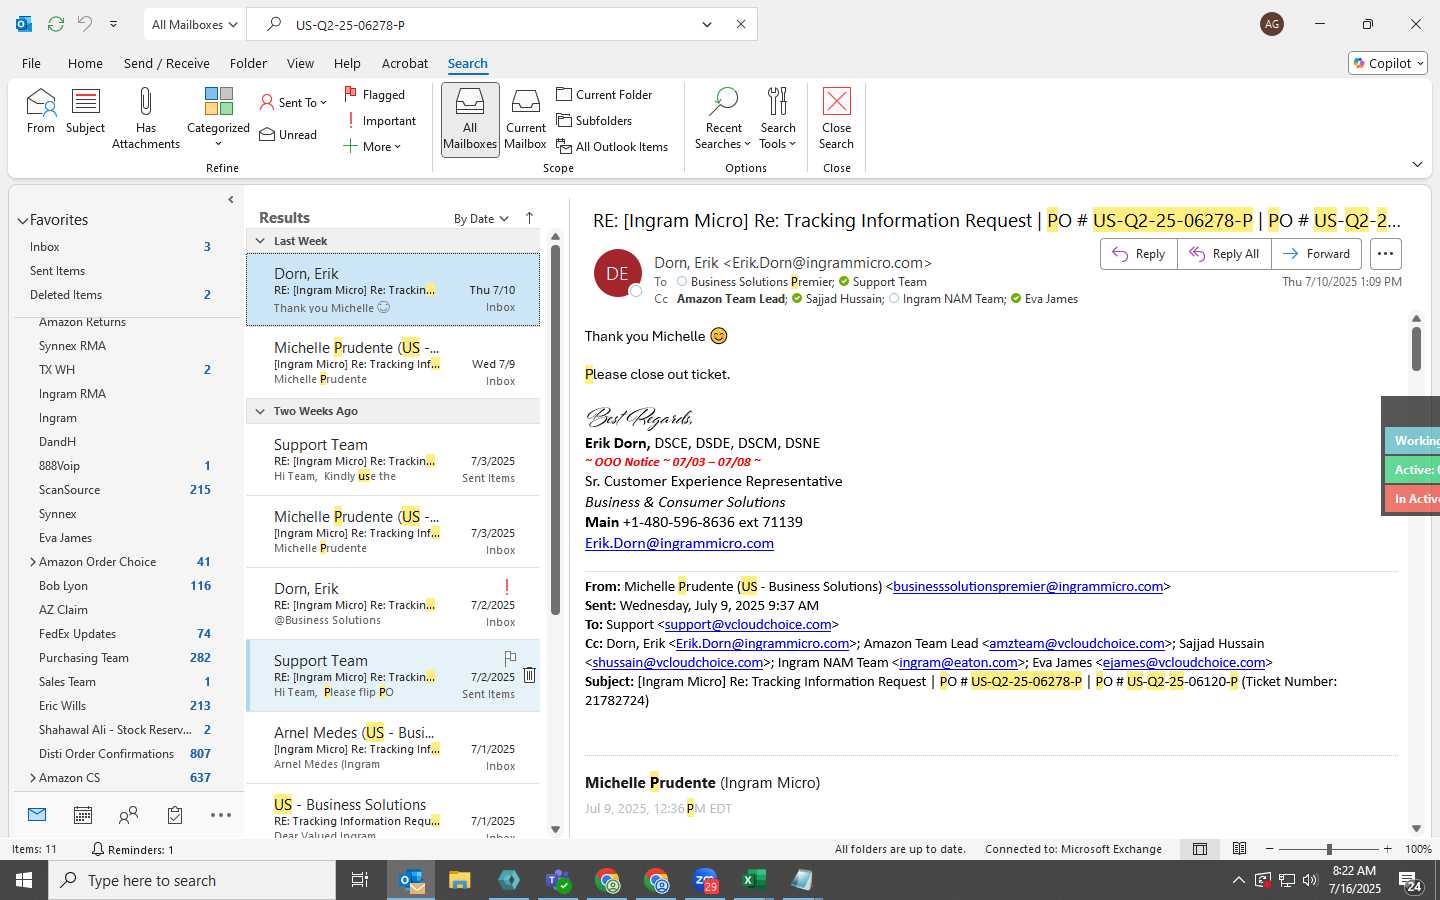Open Zoom from the taskbar

pyautogui.click(x=705, y=880)
